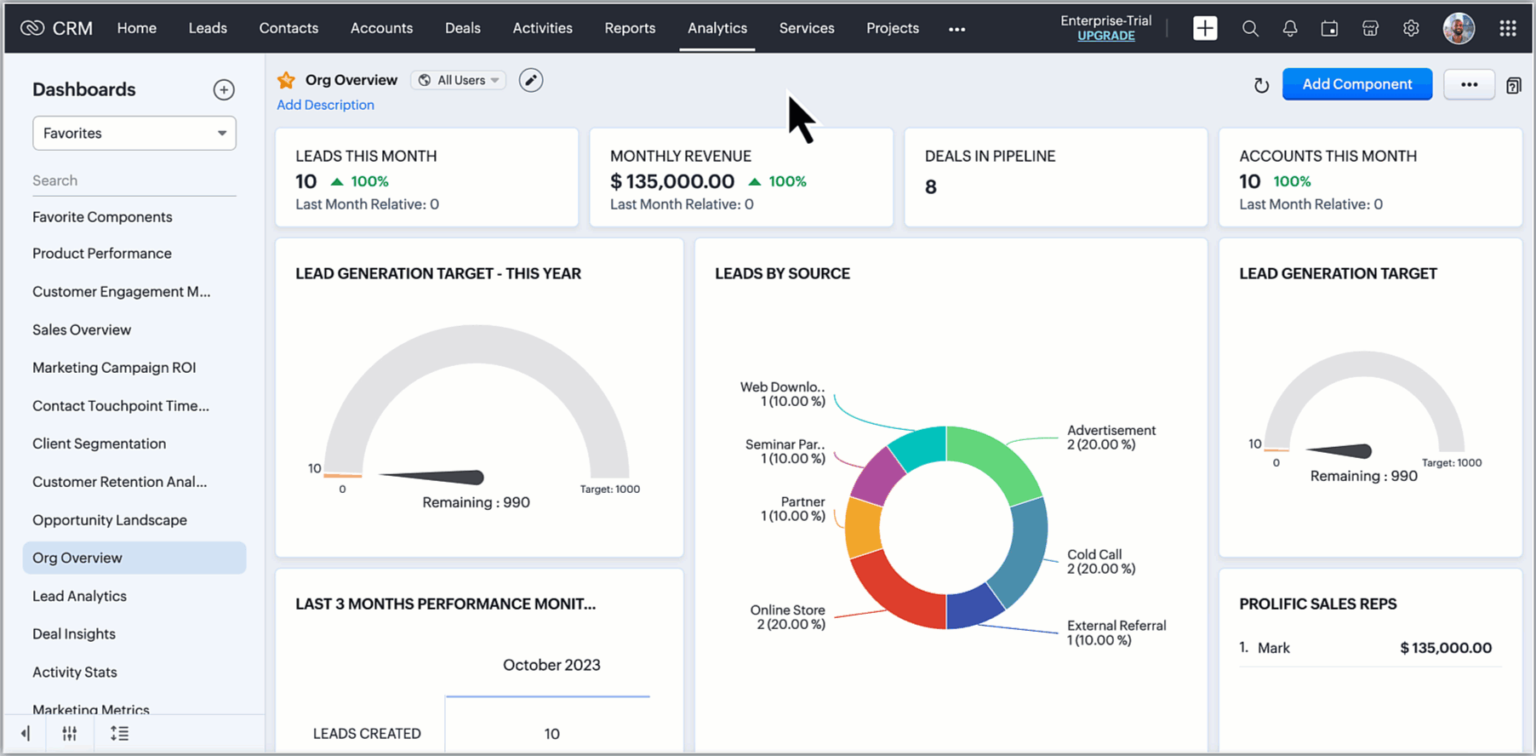Refresh the dashboard using the reload icon
Image resolution: width=1536 pixels, height=756 pixels.
tap(1261, 85)
